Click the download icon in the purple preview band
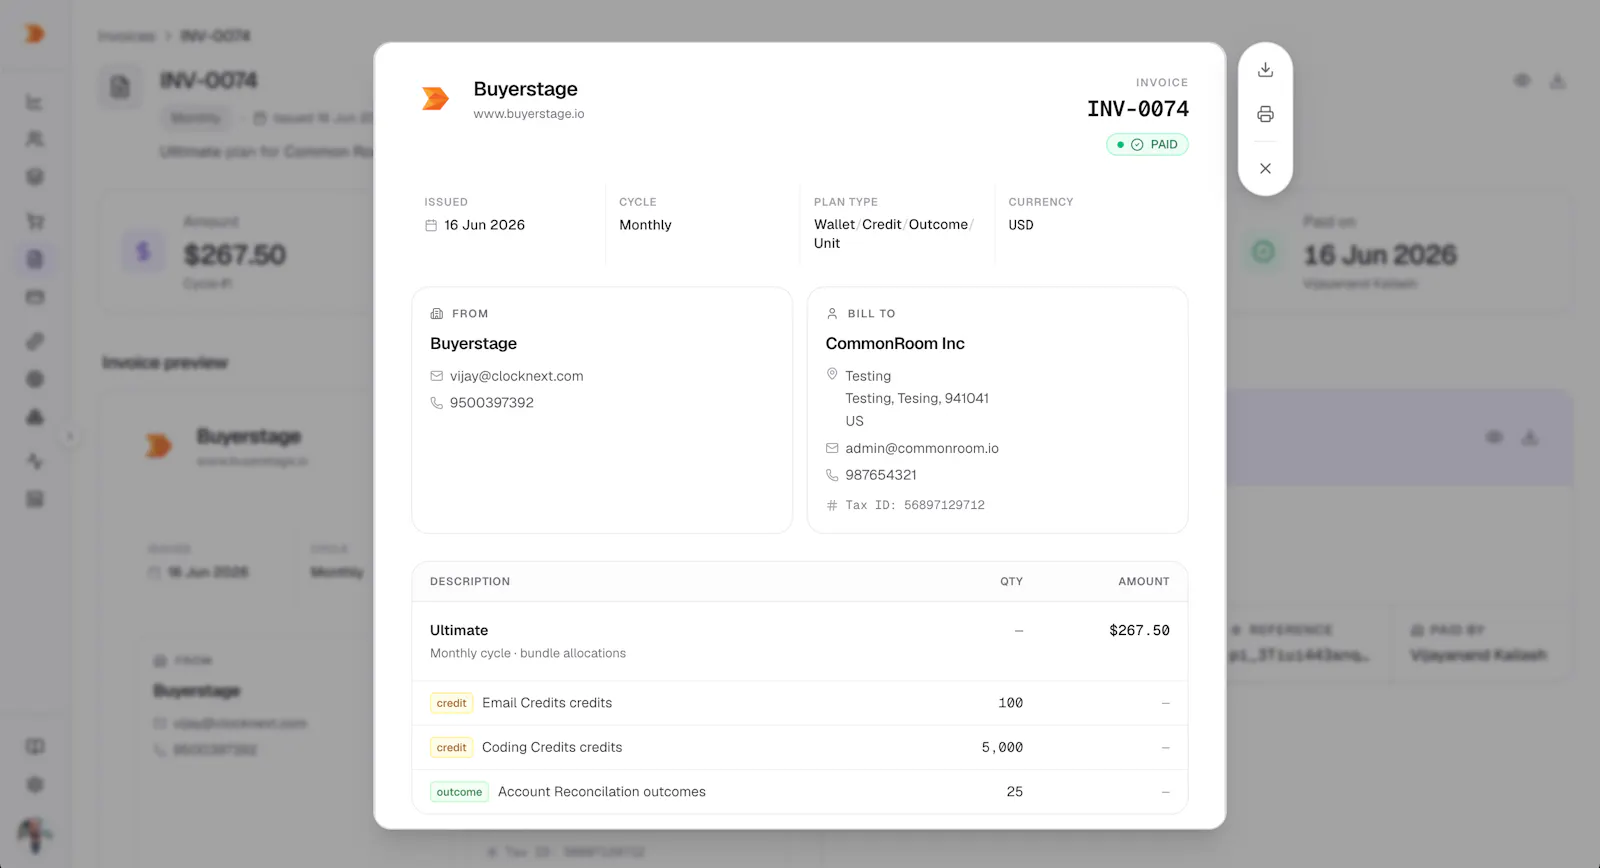This screenshot has height=868, width=1600. [x=1530, y=437]
